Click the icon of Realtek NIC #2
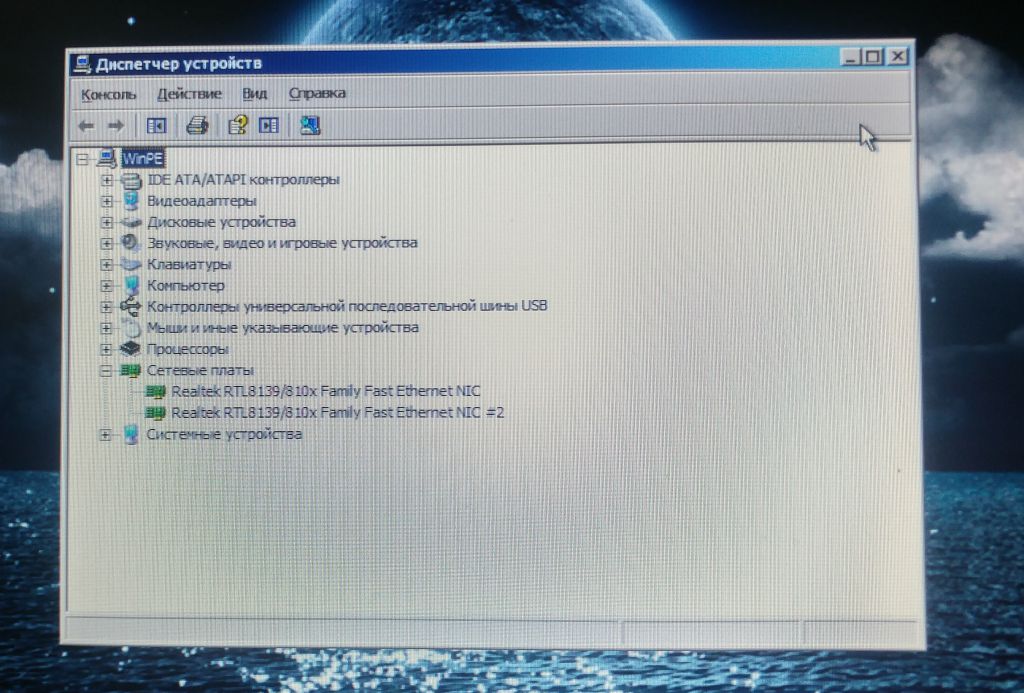 [155, 413]
